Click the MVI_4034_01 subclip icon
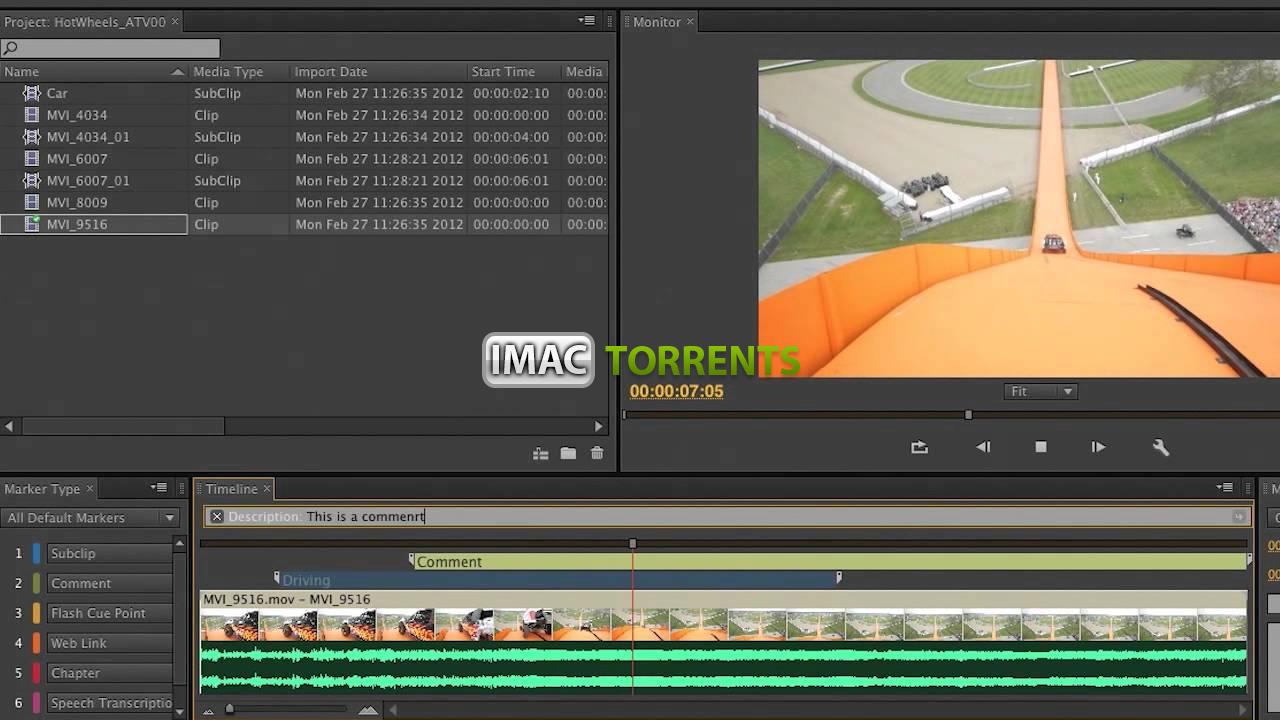Image resolution: width=1280 pixels, height=720 pixels. click(x=32, y=137)
